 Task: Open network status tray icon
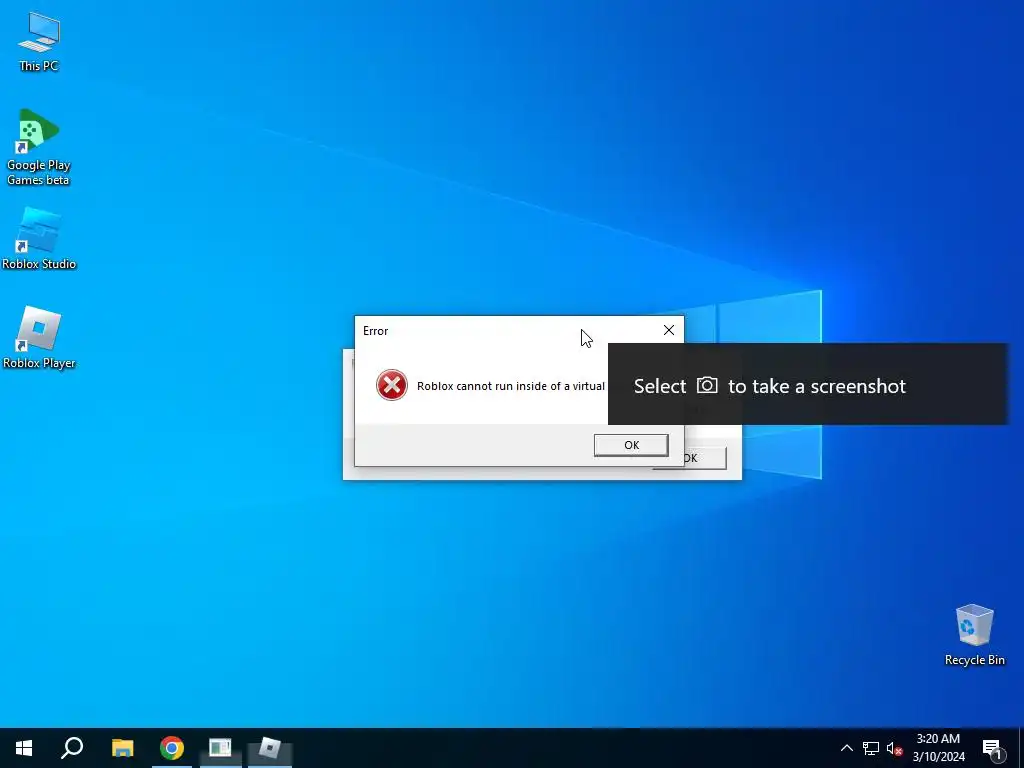pos(871,748)
